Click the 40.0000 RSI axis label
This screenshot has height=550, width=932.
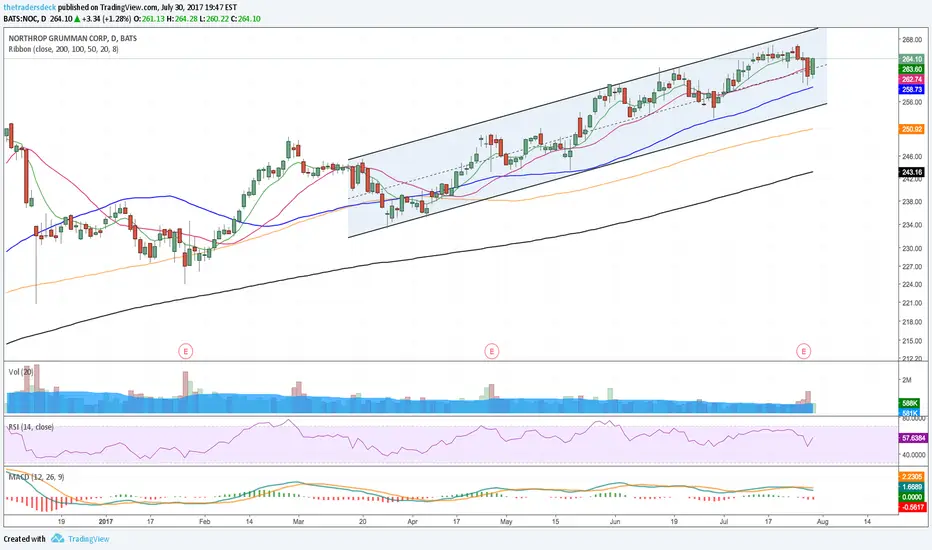coord(914,455)
